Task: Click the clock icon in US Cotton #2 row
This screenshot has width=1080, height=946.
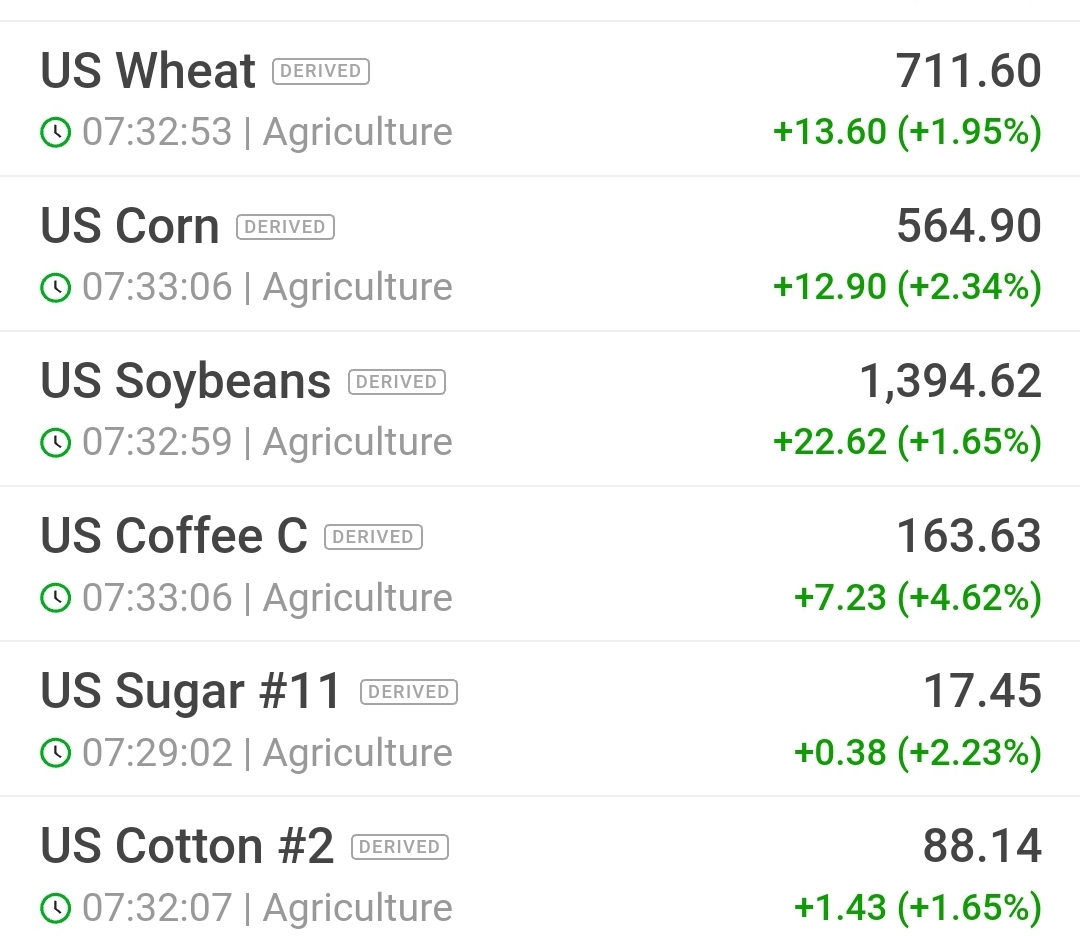Action: pos(55,908)
